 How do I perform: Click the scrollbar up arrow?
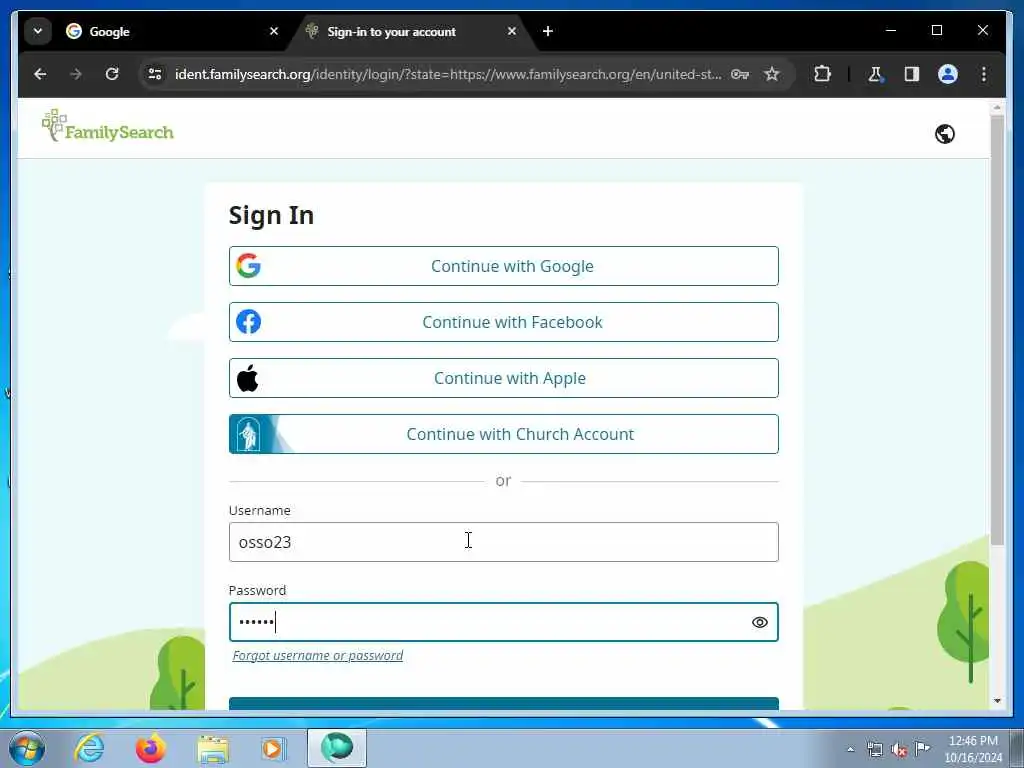997,107
